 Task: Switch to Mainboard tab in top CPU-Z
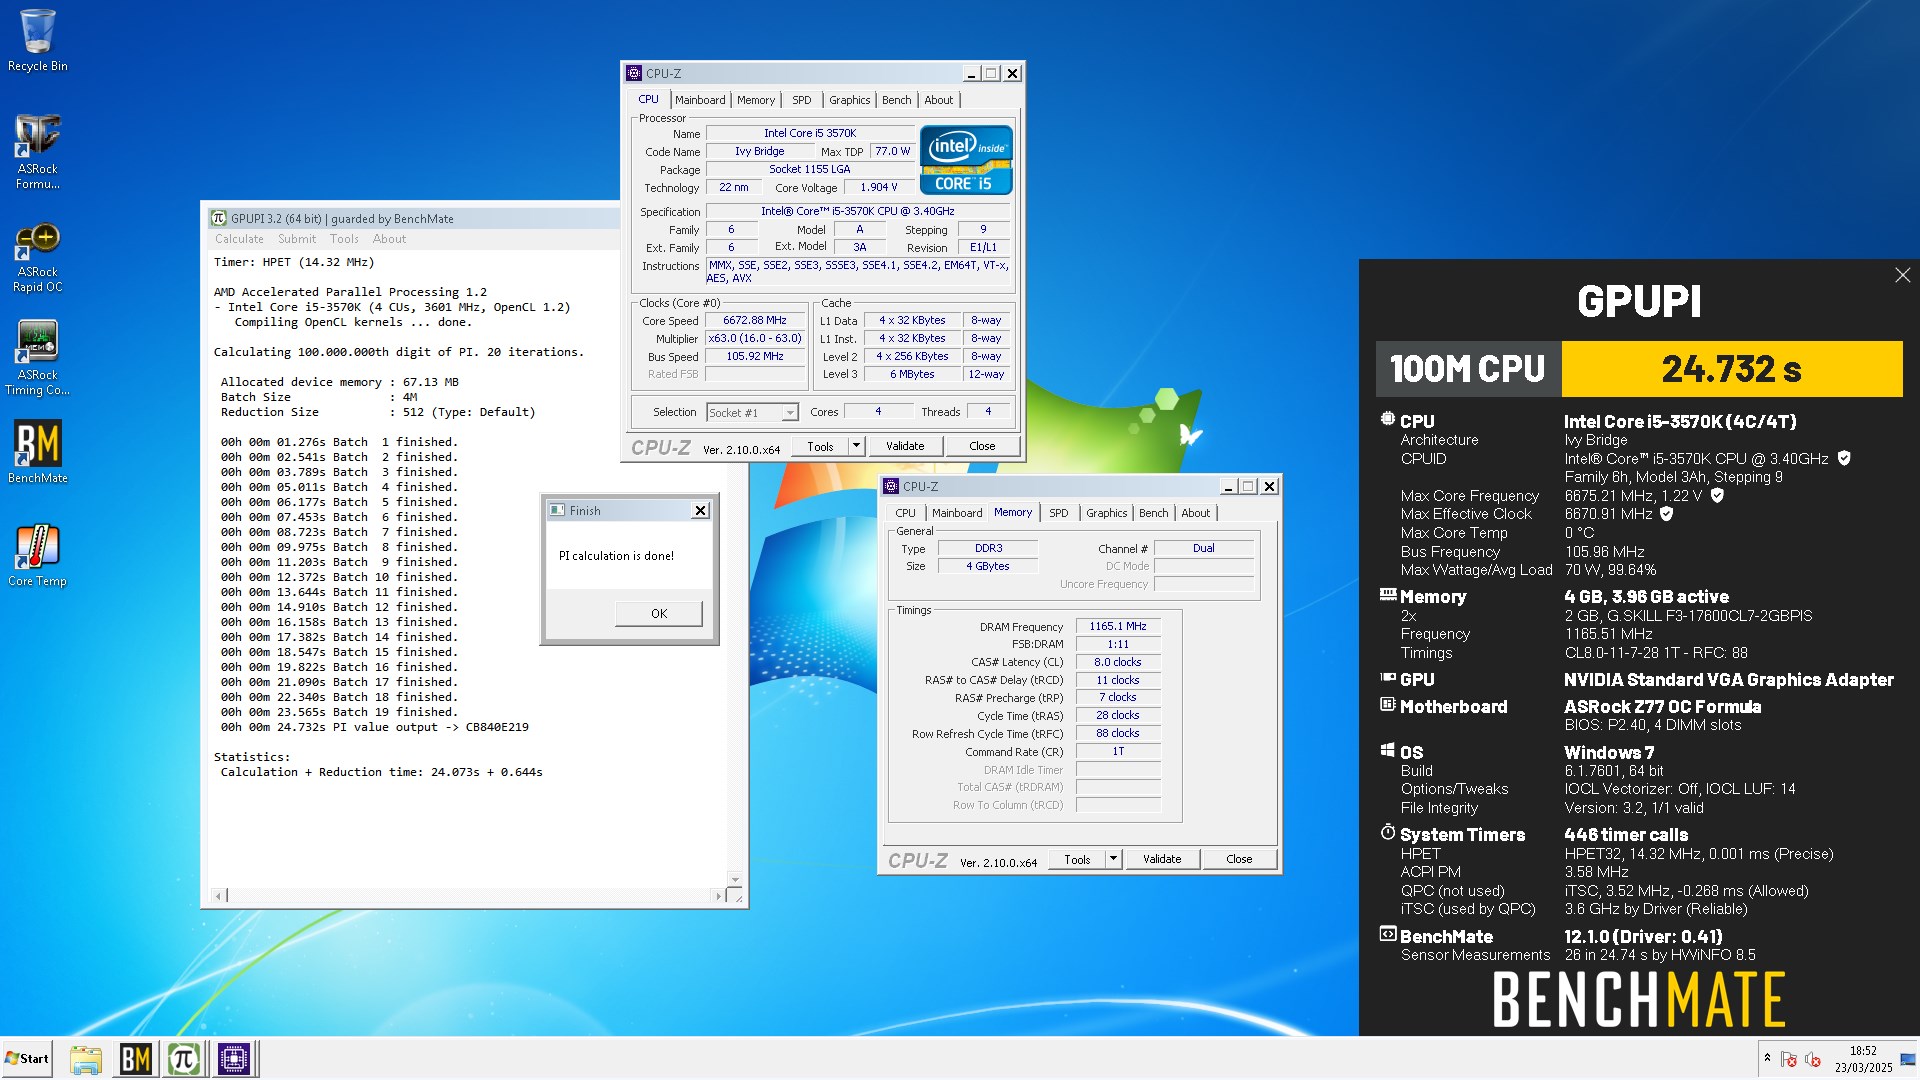700,100
